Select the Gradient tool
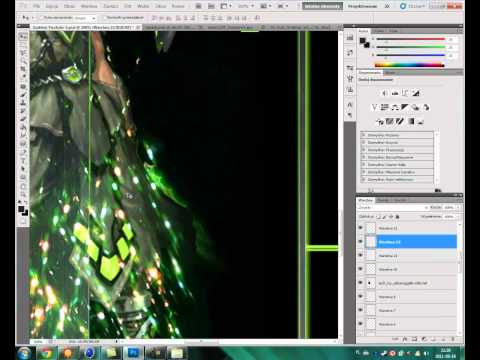This screenshot has width=480, height=360. [x=23, y=127]
